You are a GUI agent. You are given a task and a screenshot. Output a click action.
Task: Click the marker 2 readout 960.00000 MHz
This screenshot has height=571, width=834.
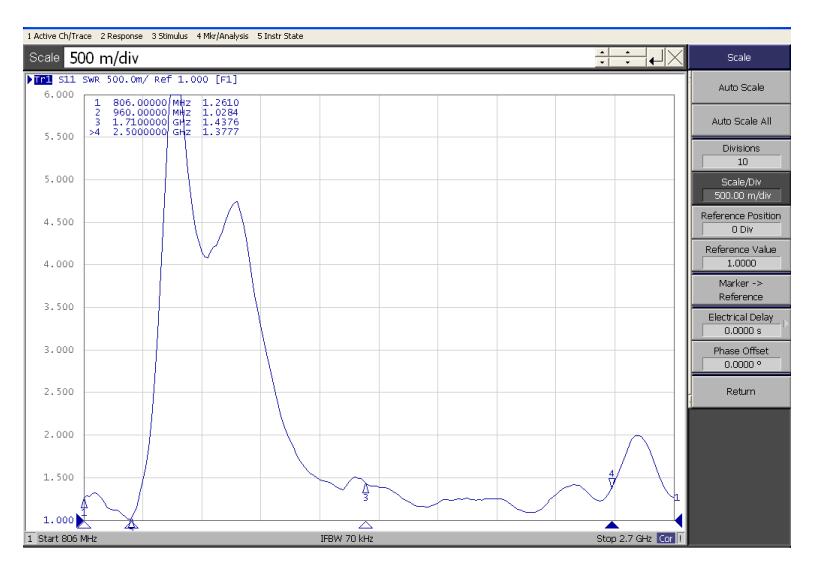[x=152, y=113]
